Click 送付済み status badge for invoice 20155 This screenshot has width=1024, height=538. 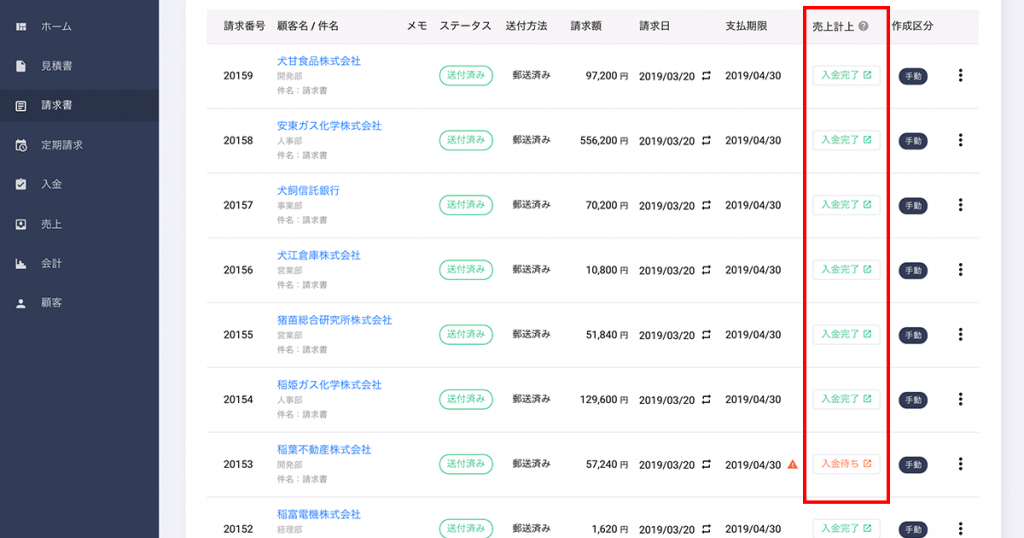click(x=466, y=334)
